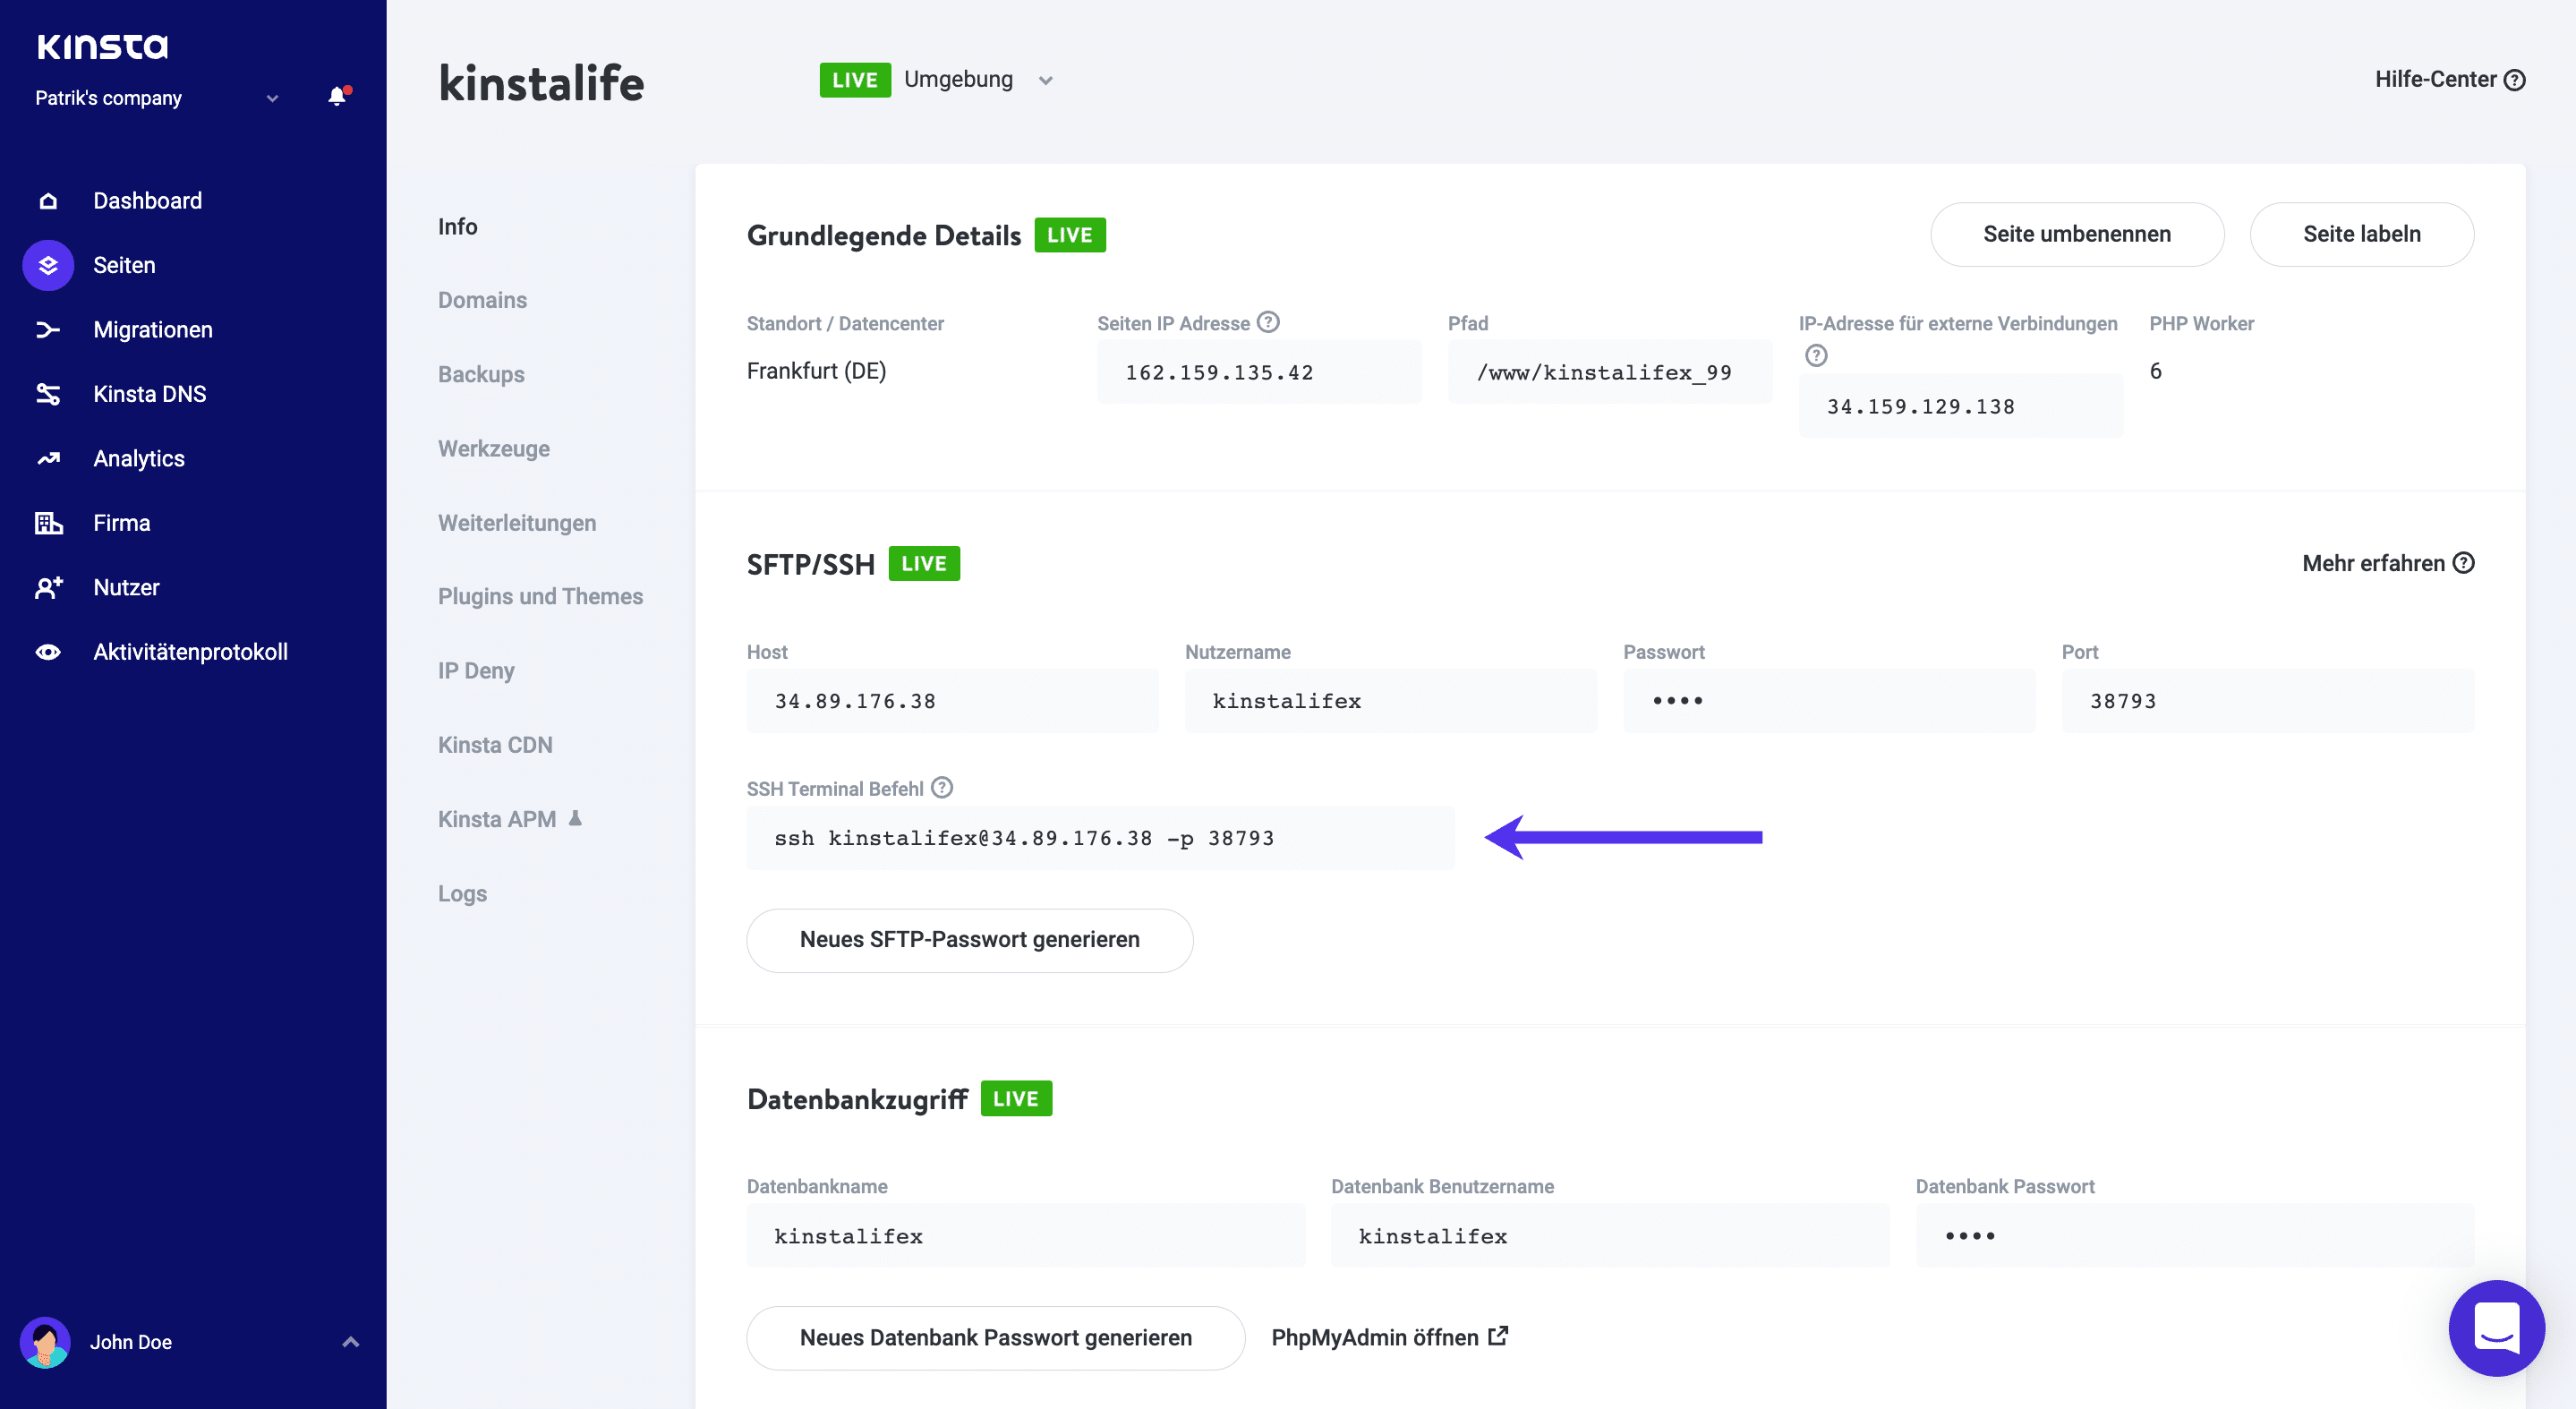
Task: Click Datenbank Passwort masked field
Action: [x=2195, y=1236]
